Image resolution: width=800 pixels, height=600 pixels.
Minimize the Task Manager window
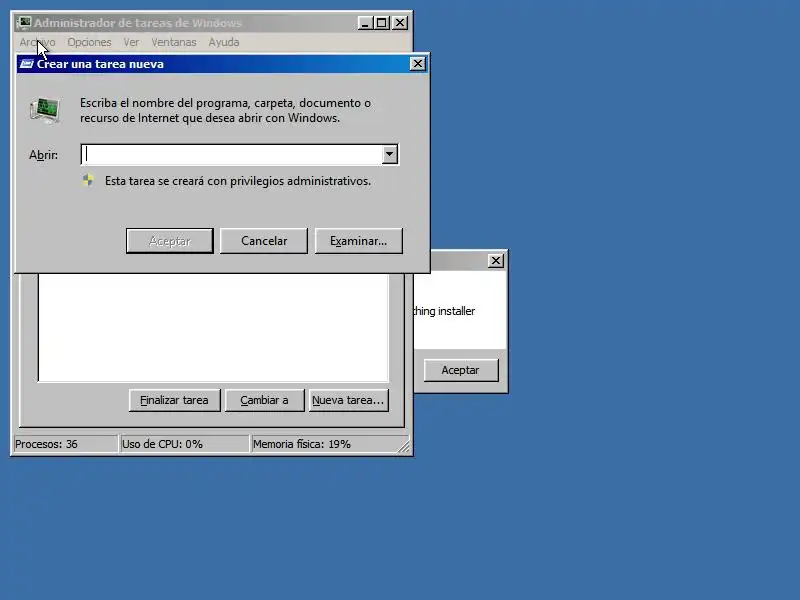pyautogui.click(x=365, y=23)
